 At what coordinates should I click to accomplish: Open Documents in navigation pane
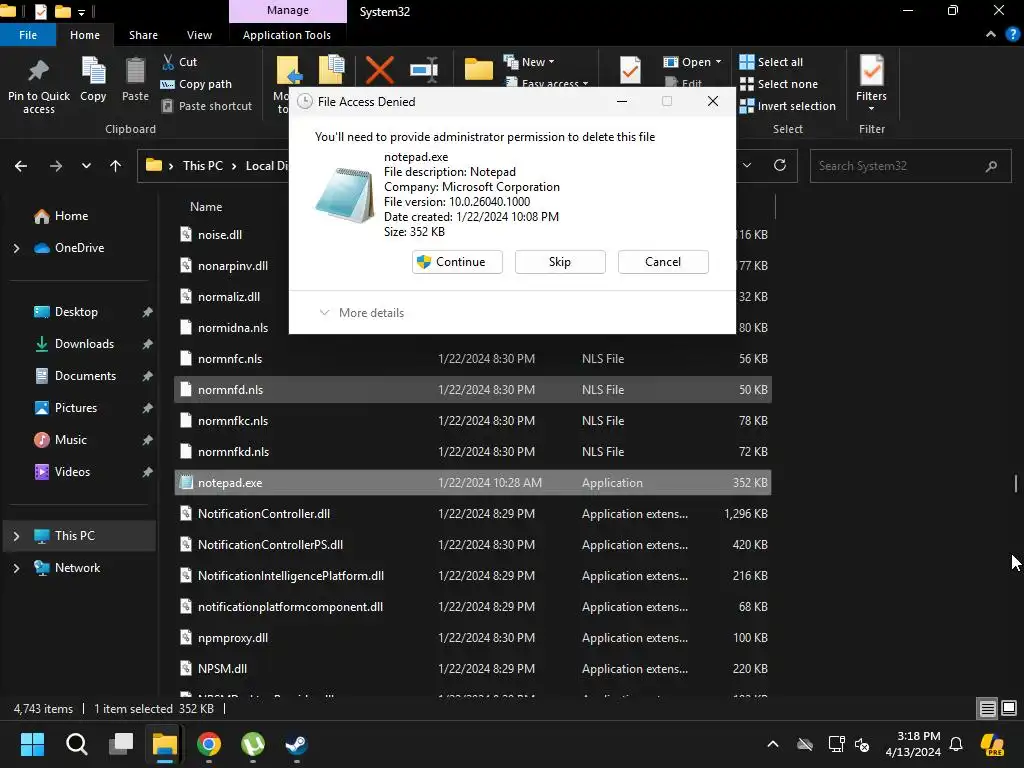[75, 376]
